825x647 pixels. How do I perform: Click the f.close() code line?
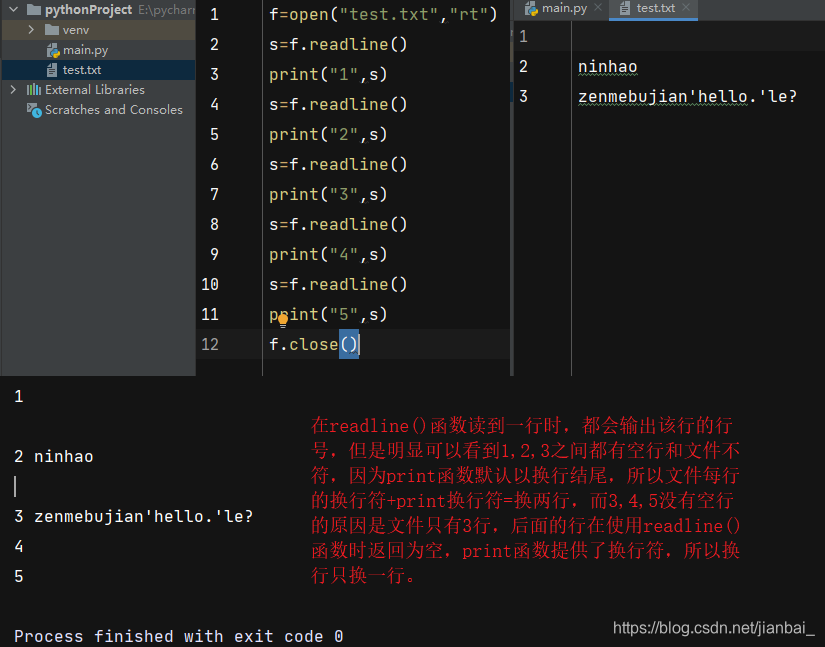coord(314,345)
